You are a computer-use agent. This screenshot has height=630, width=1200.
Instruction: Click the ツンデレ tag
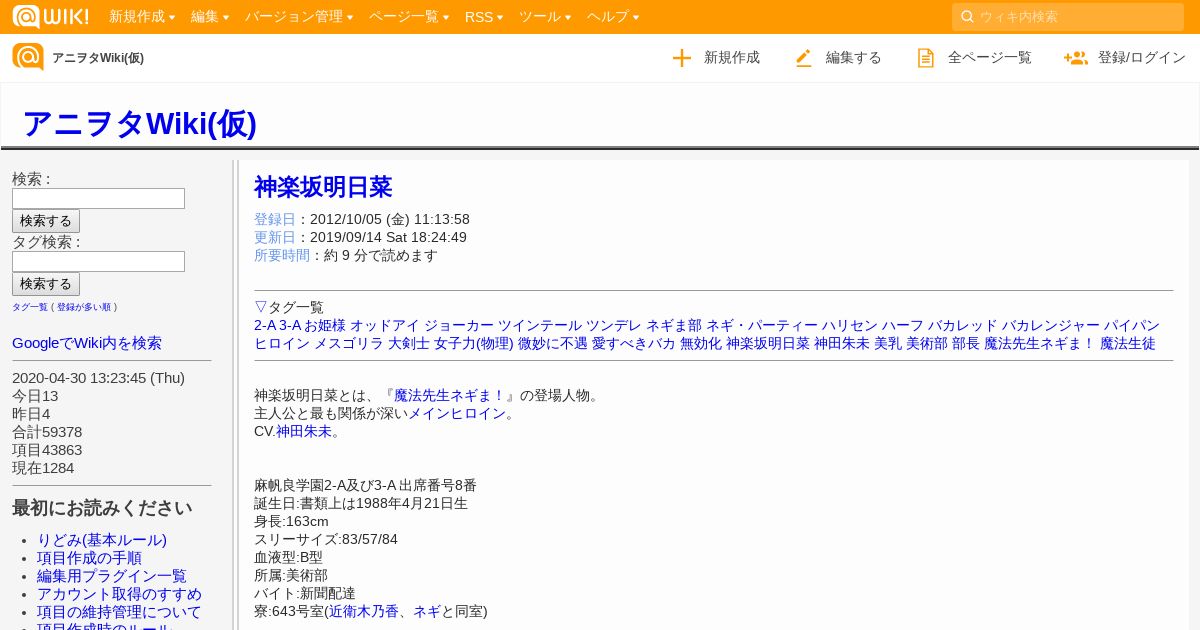614,325
